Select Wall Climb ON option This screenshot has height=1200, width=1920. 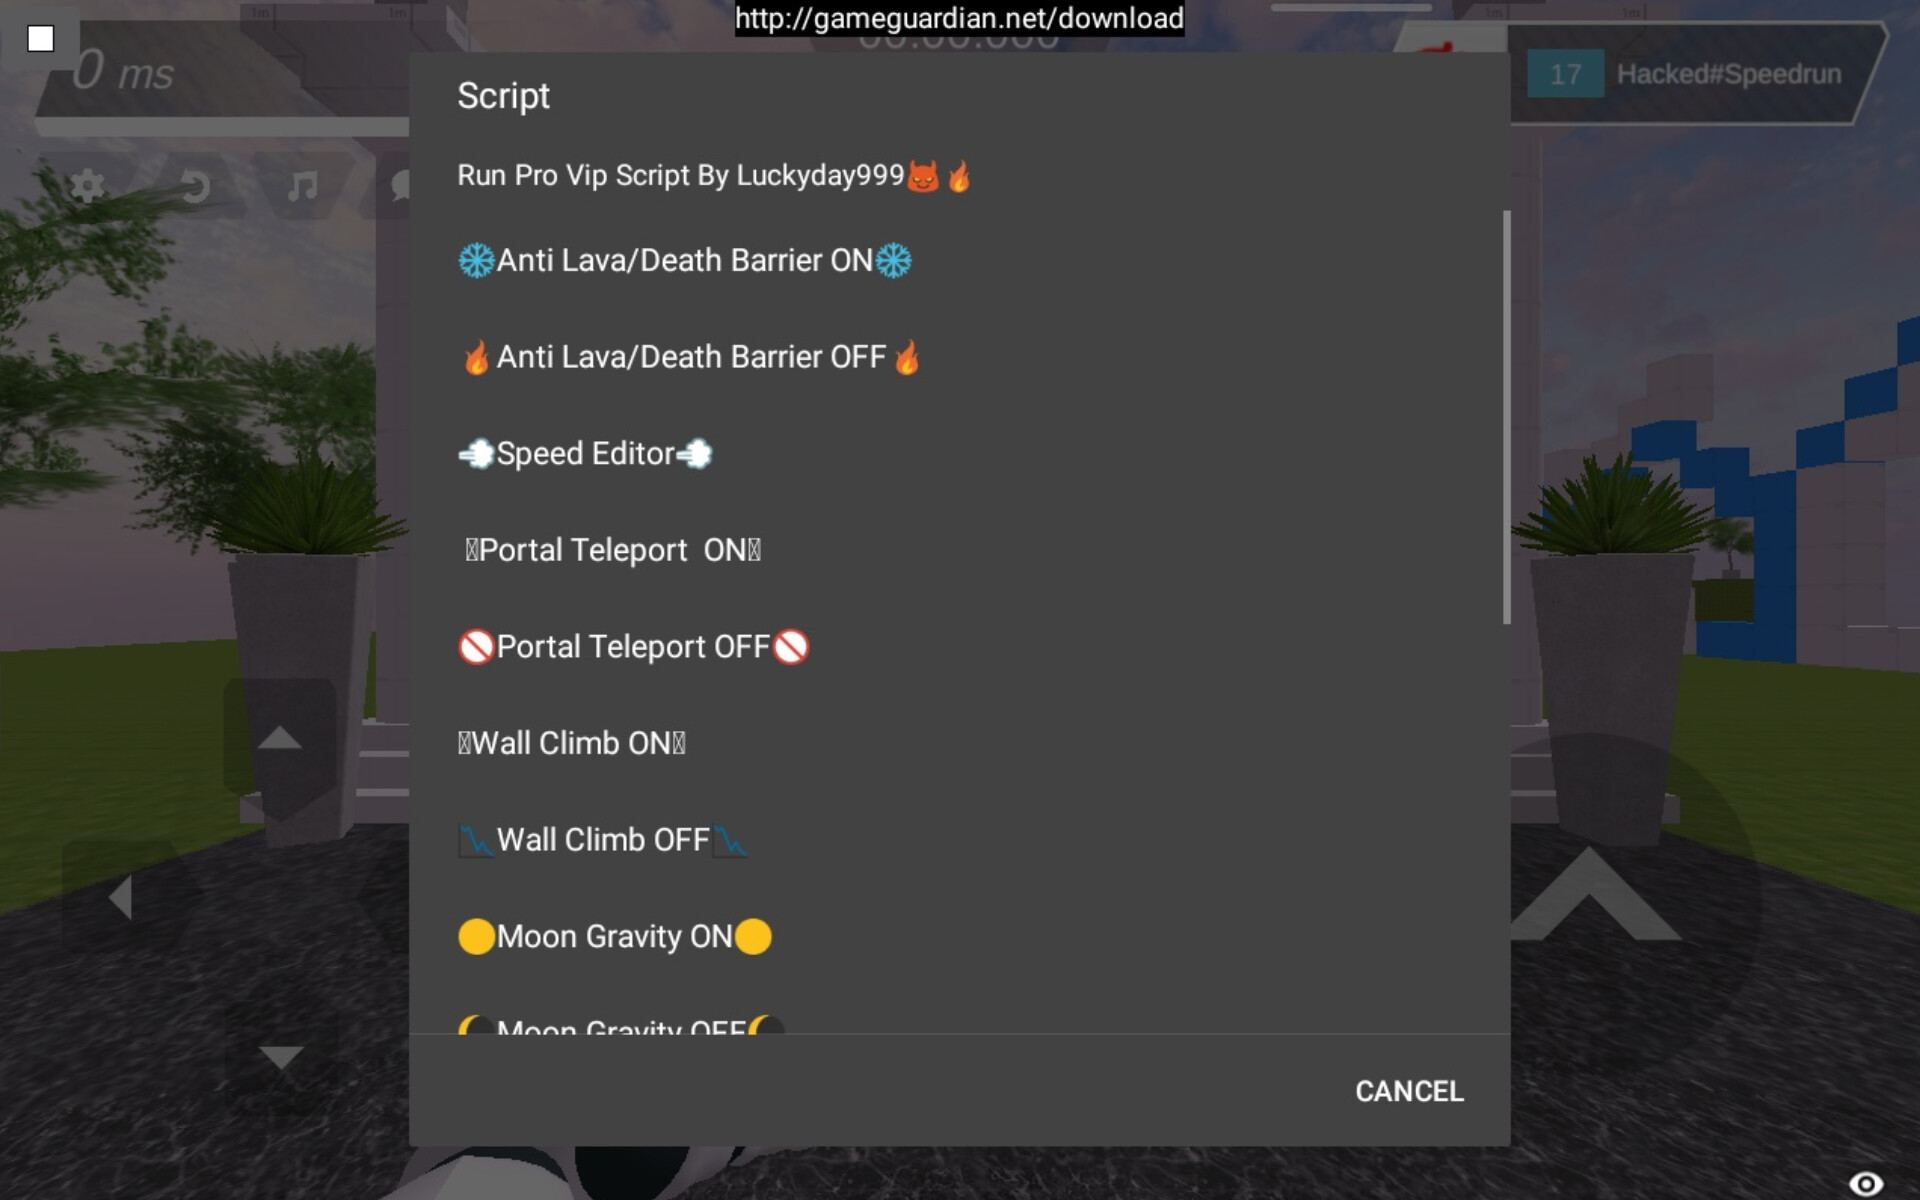(570, 742)
